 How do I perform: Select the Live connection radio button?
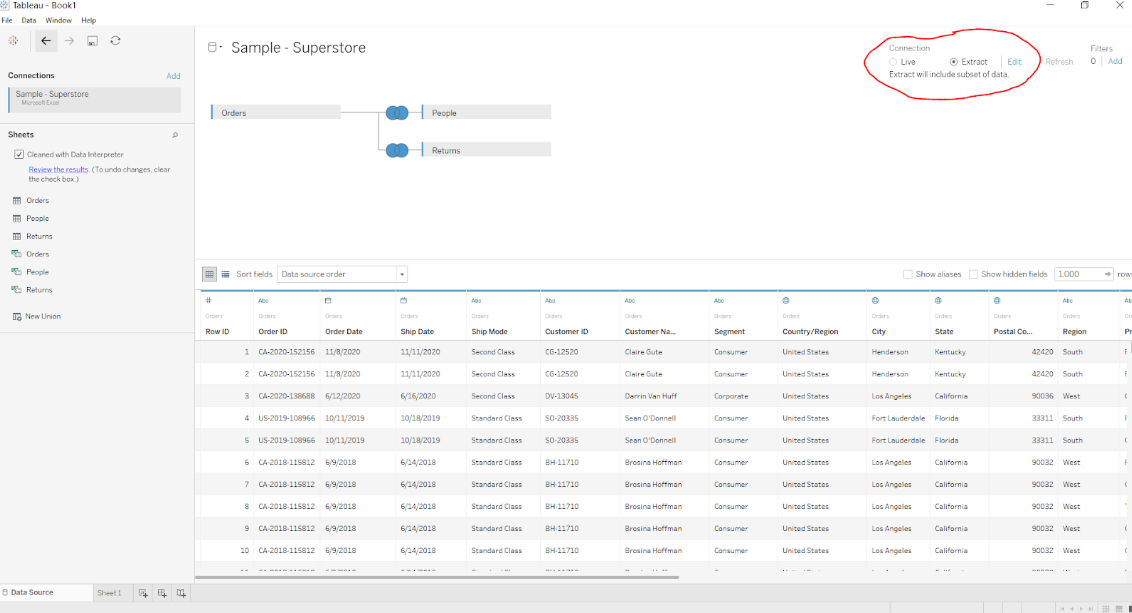pyautogui.click(x=893, y=62)
